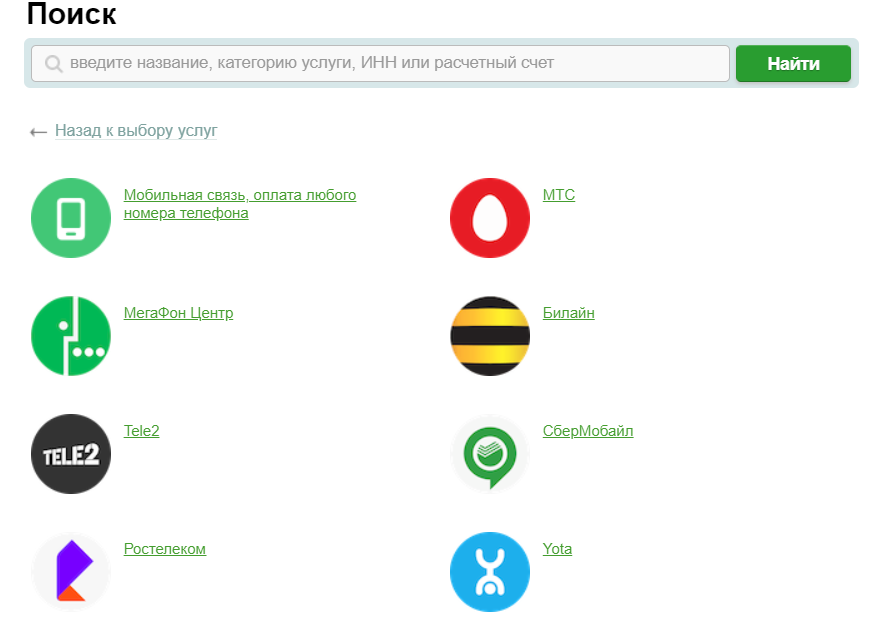This screenshot has width=871, height=626.
Task: Click the green mobile phone payment icon
Action: tap(71, 218)
